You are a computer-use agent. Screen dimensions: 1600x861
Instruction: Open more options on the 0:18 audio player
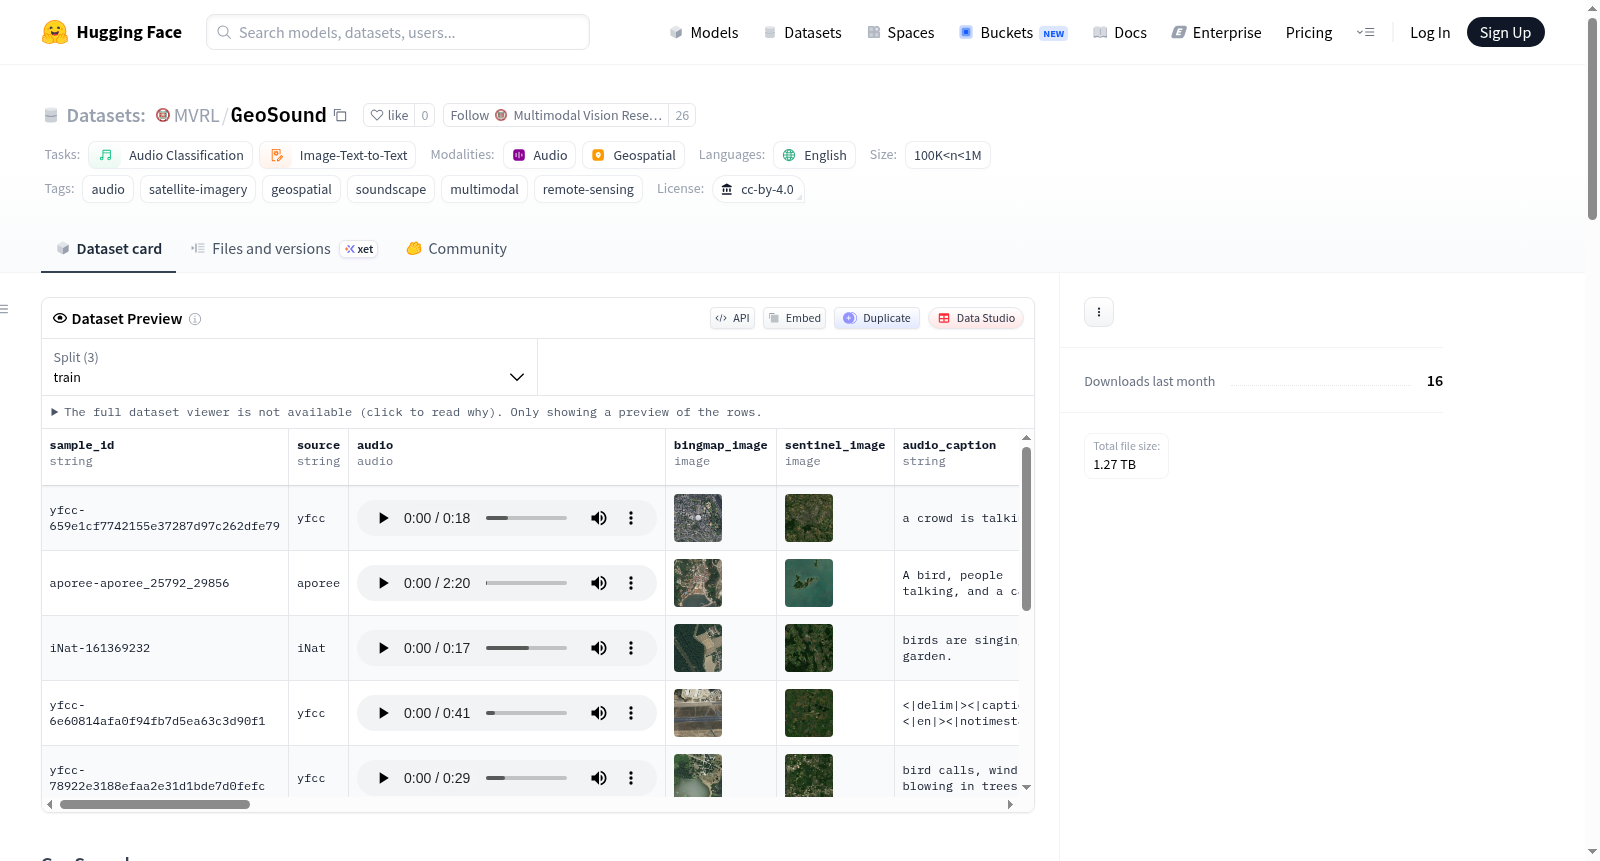(631, 518)
